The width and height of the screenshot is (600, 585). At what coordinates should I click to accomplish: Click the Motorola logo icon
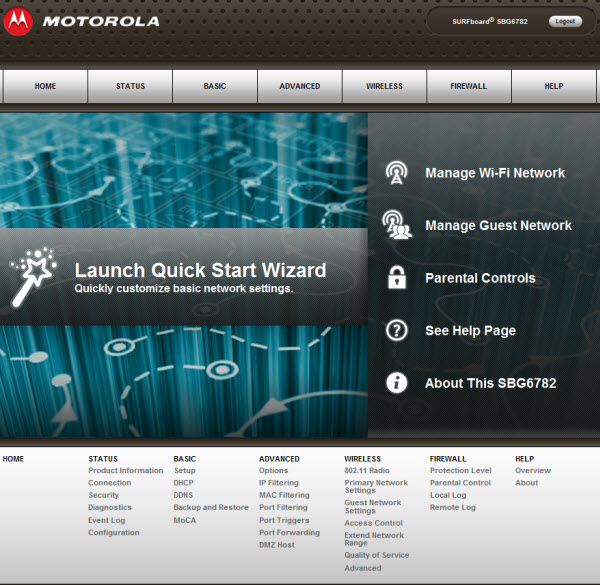pos(19,21)
